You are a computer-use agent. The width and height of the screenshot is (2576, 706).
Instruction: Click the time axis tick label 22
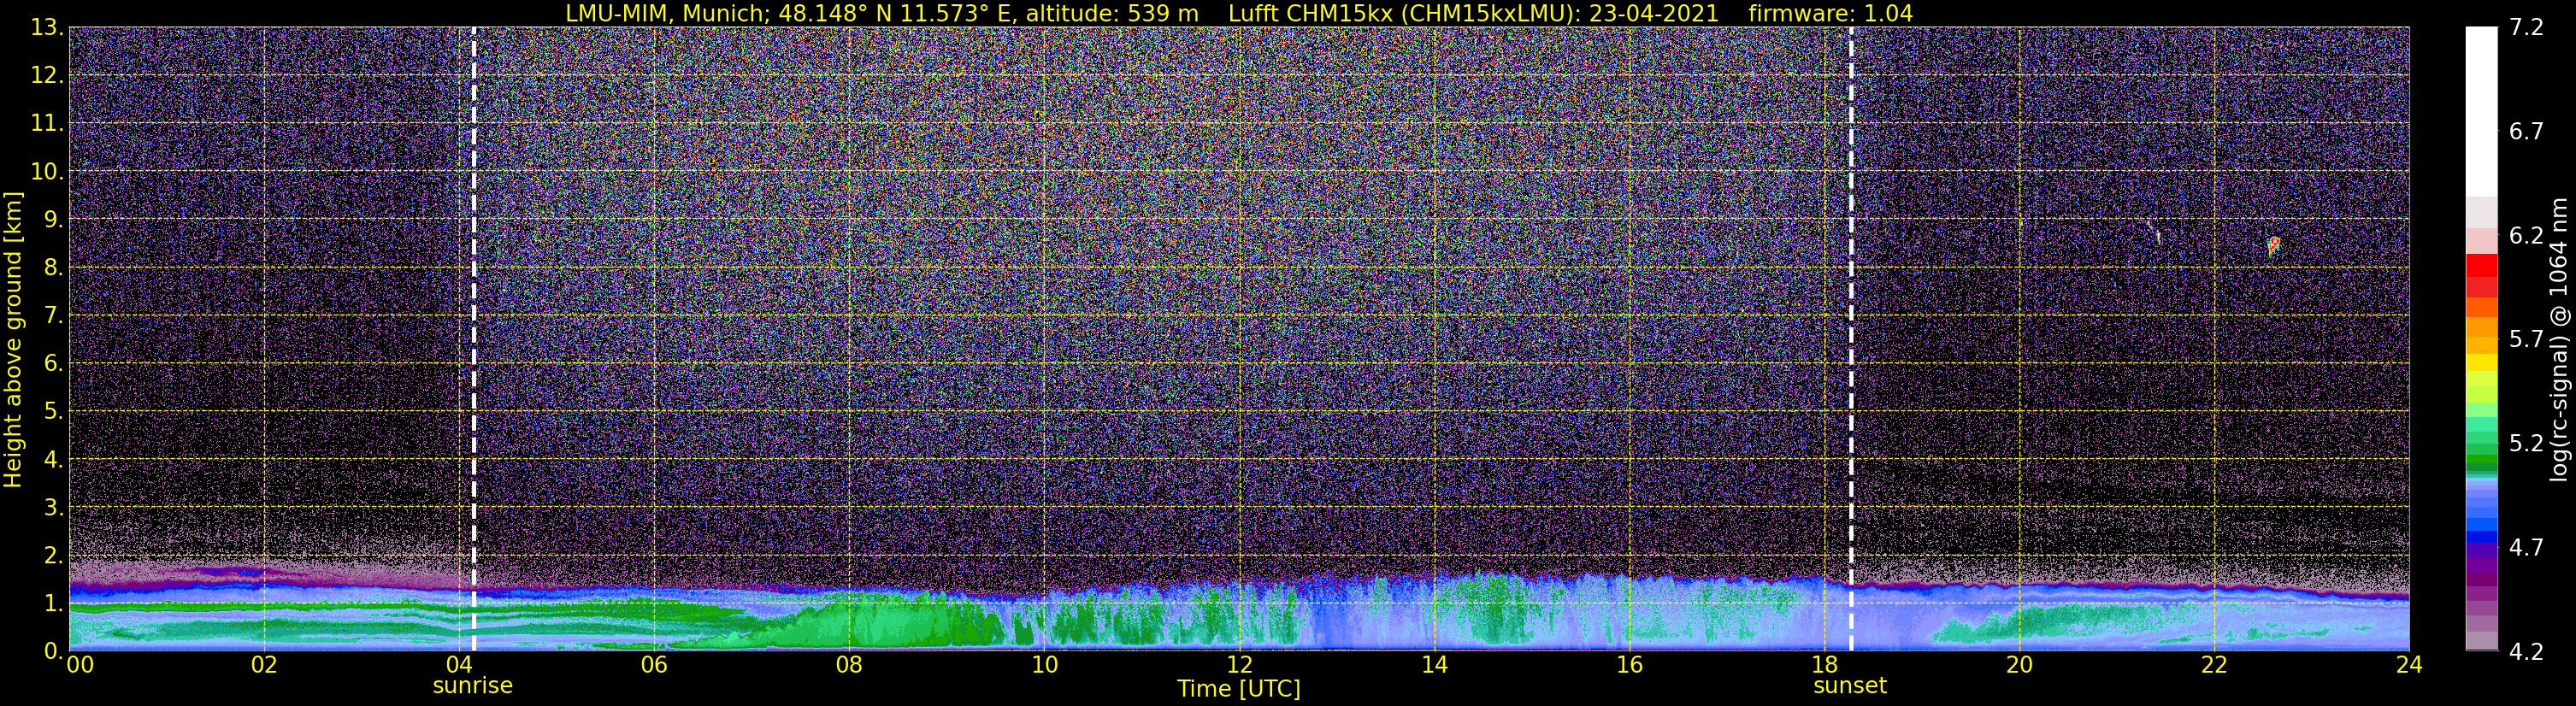point(2214,666)
